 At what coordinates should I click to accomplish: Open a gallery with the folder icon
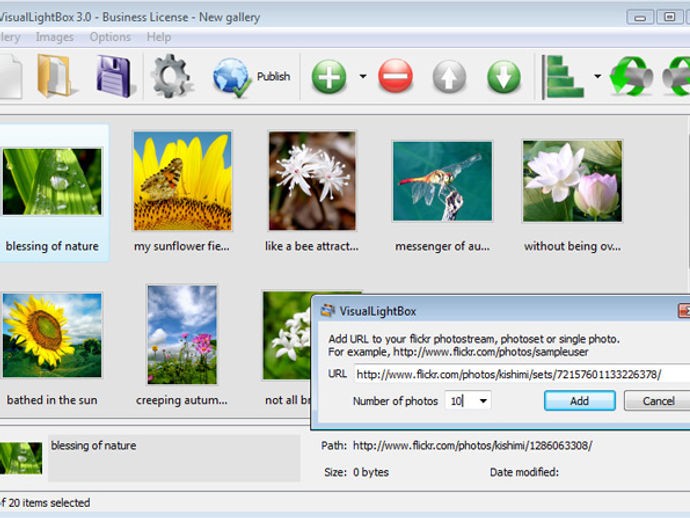[55, 76]
